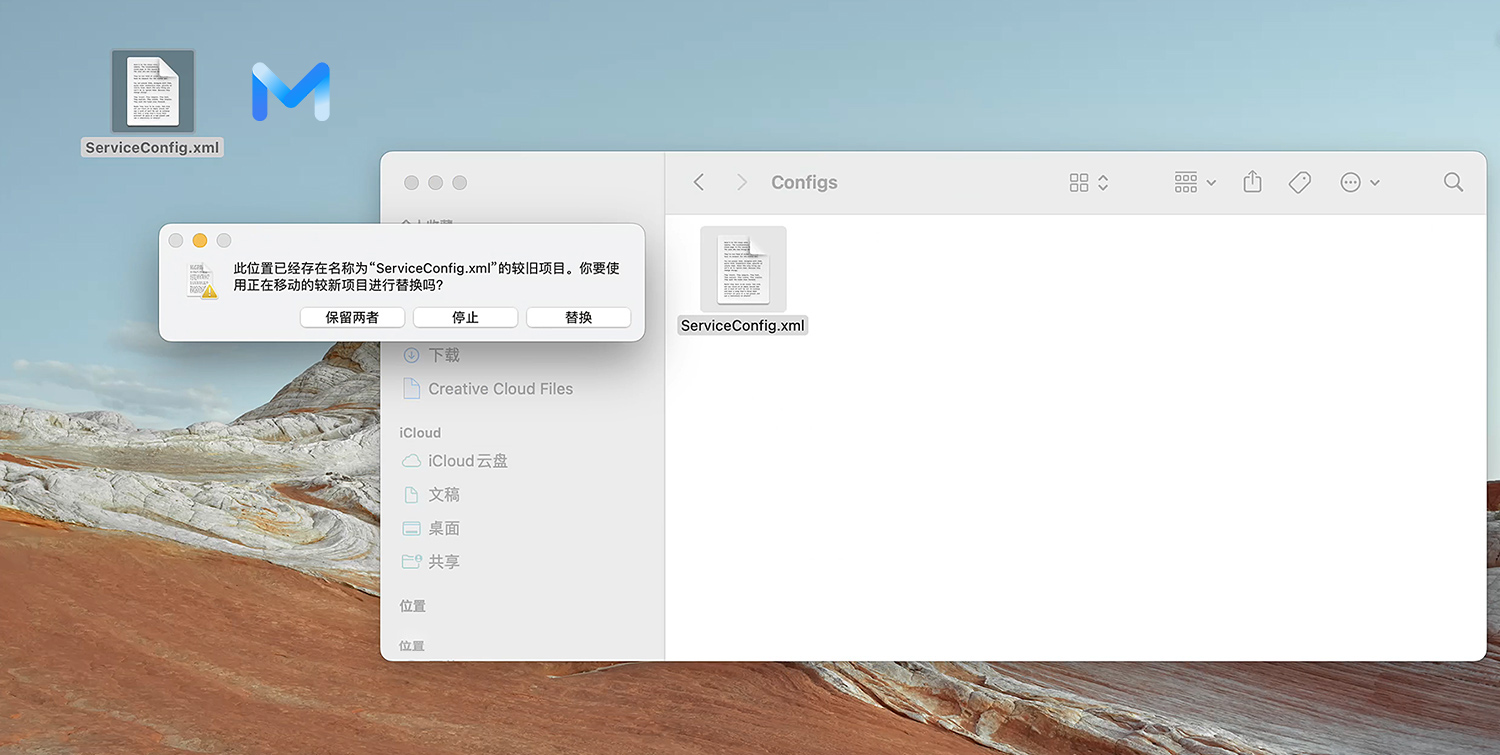Select ServiceConfig.xml in the Configs folder
This screenshot has width=1500, height=755.
[x=743, y=268]
